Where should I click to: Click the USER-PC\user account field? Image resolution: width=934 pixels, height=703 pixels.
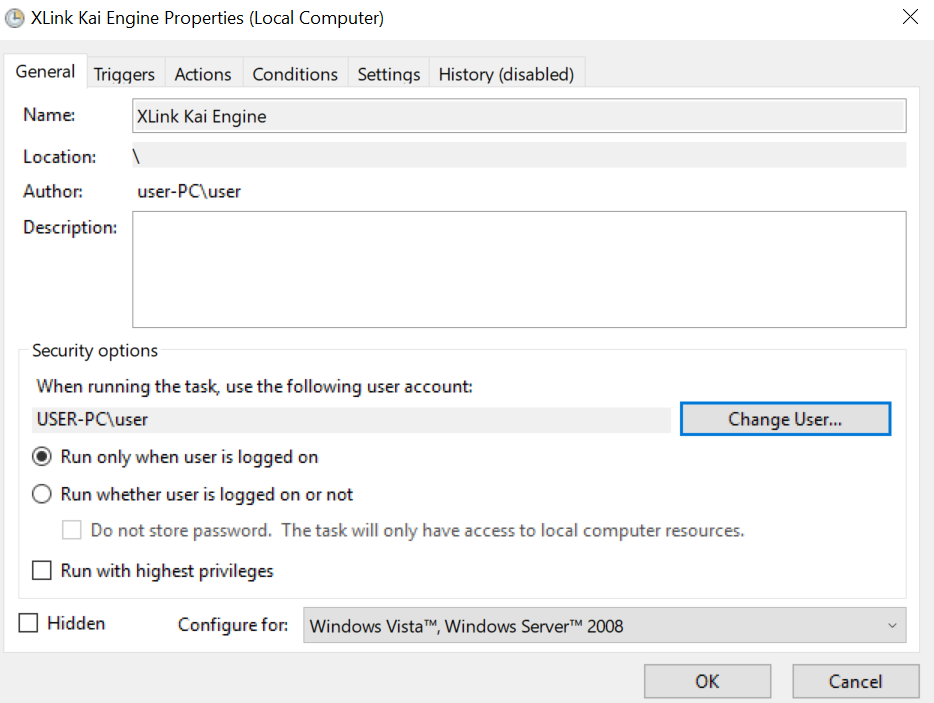pos(351,419)
